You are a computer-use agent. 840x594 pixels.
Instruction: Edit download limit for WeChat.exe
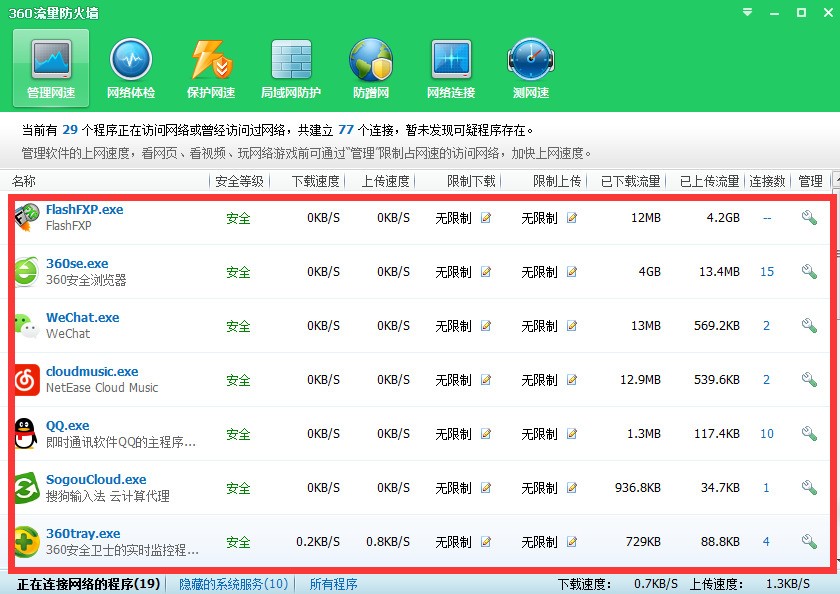[486, 326]
